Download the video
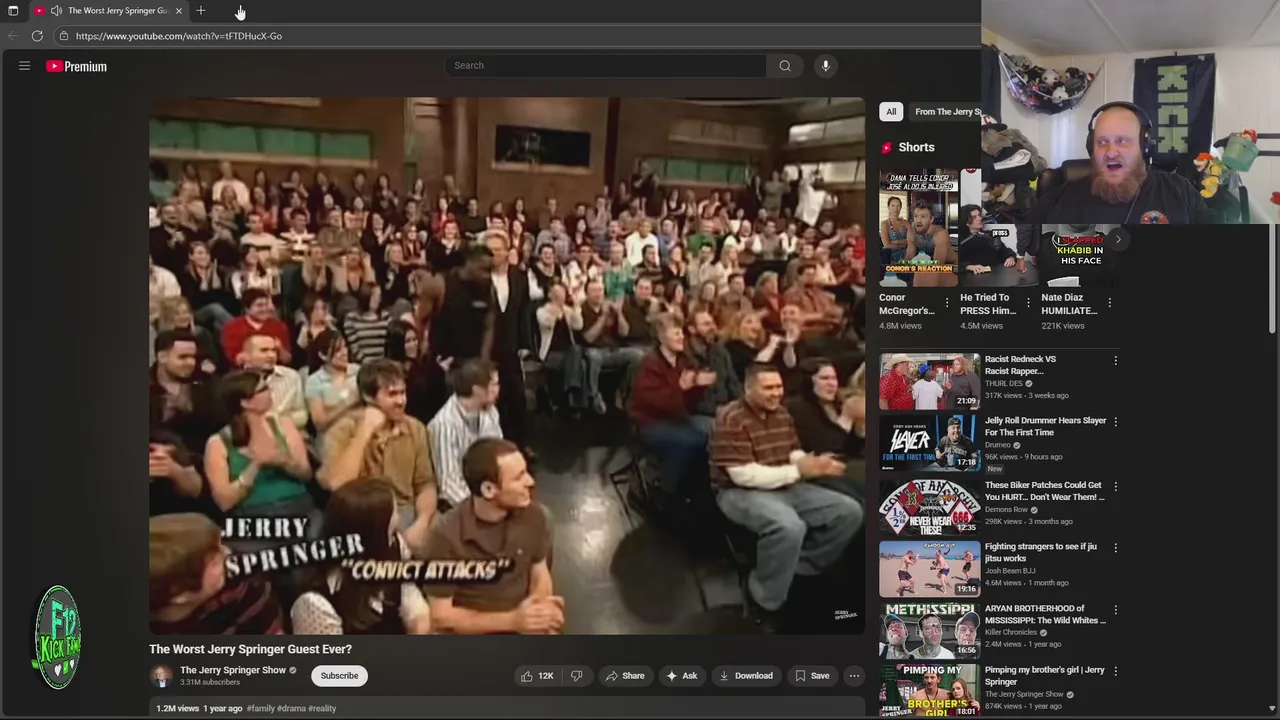1280x720 pixels. [x=746, y=676]
